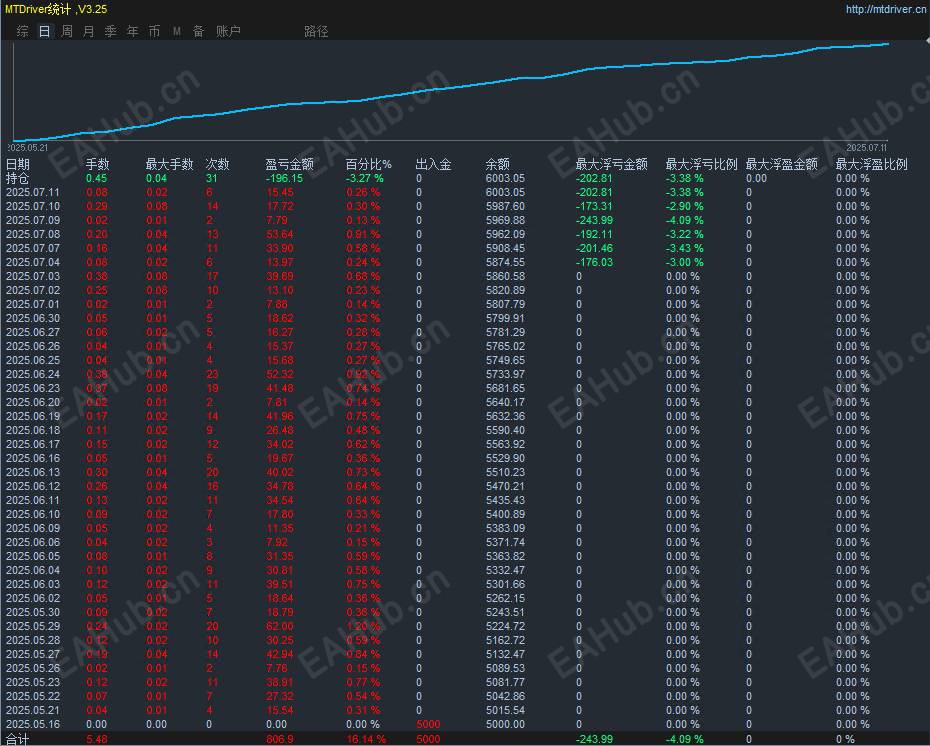Select the 2025.05.21 date row
The width and height of the screenshot is (930, 746).
(x=33, y=710)
